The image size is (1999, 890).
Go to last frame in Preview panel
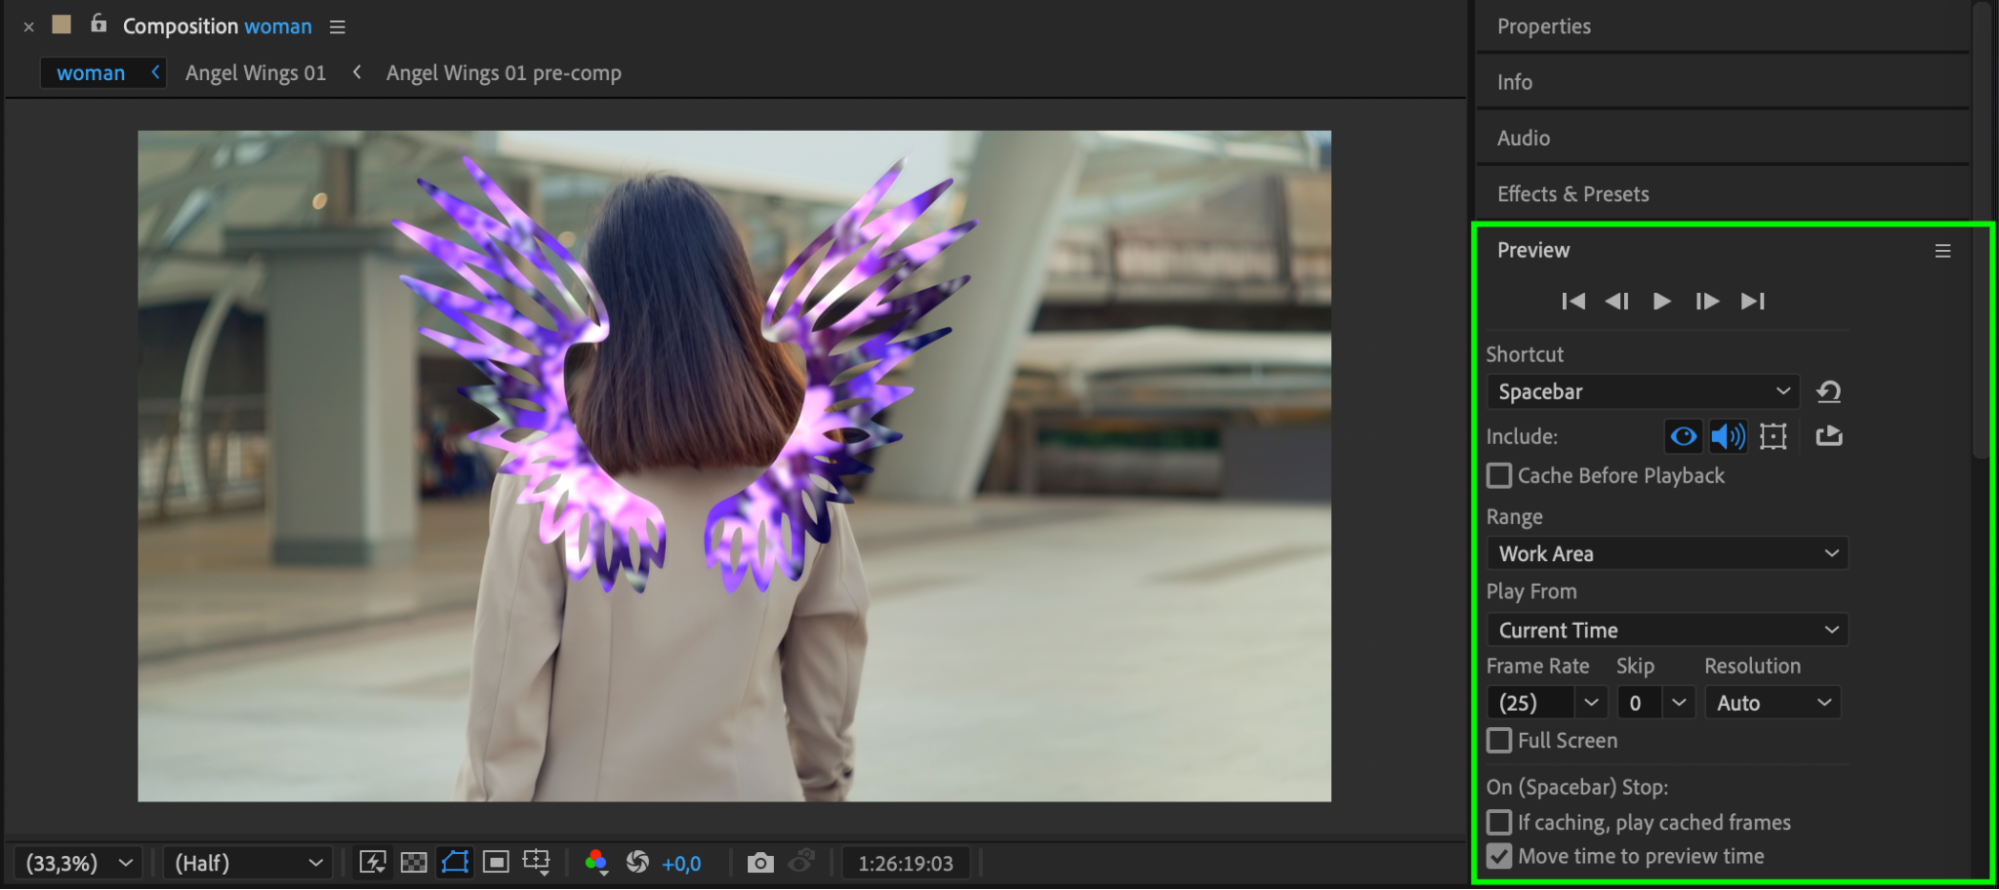[1752, 301]
